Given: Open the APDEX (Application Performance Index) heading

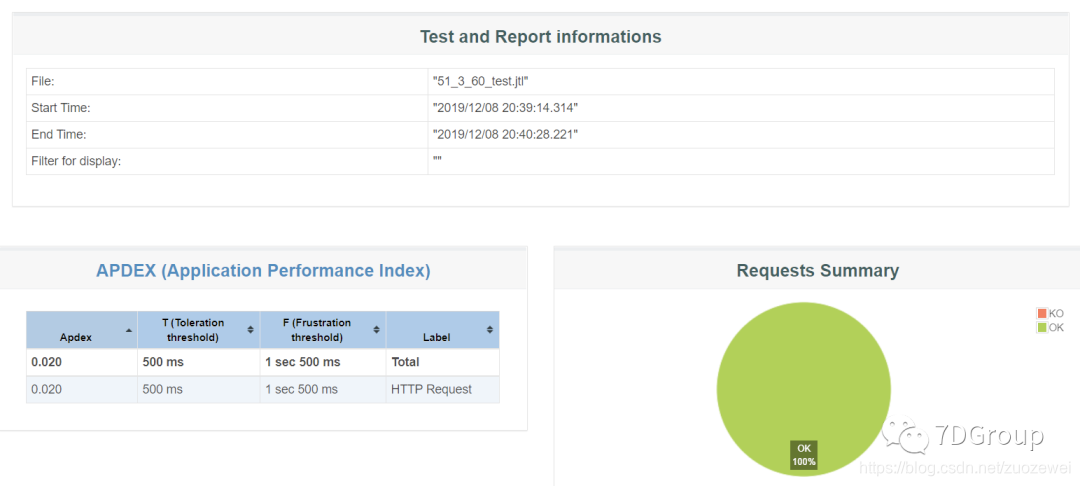Looking at the screenshot, I should pyautogui.click(x=263, y=271).
